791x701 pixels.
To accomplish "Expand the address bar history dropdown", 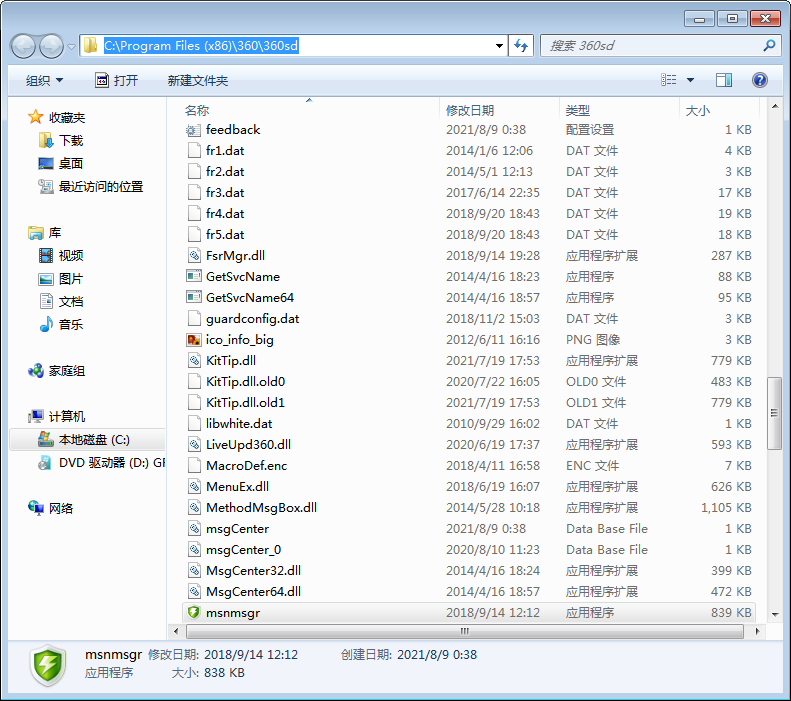I will (x=499, y=46).
